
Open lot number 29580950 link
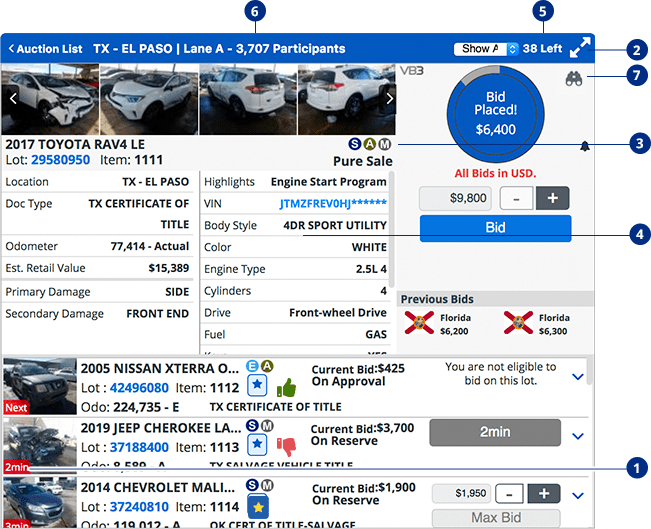(x=61, y=160)
